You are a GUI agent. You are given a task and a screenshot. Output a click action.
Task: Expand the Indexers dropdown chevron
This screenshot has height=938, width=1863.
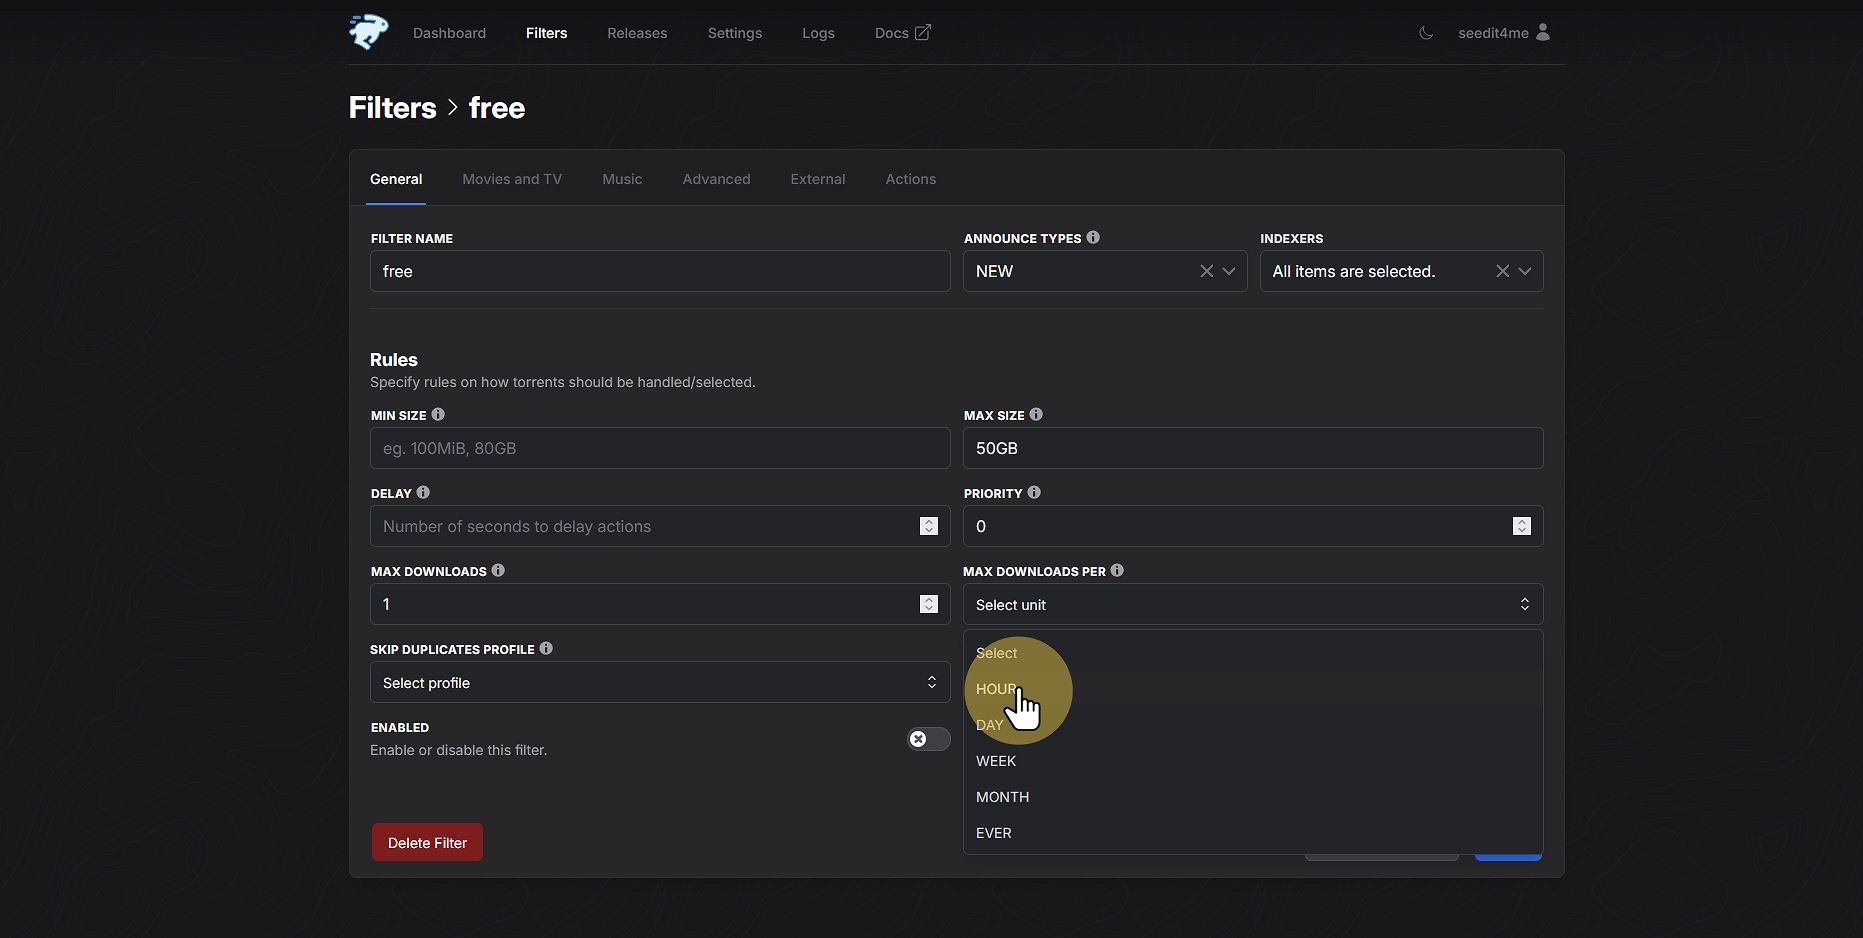[x=1525, y=271]
